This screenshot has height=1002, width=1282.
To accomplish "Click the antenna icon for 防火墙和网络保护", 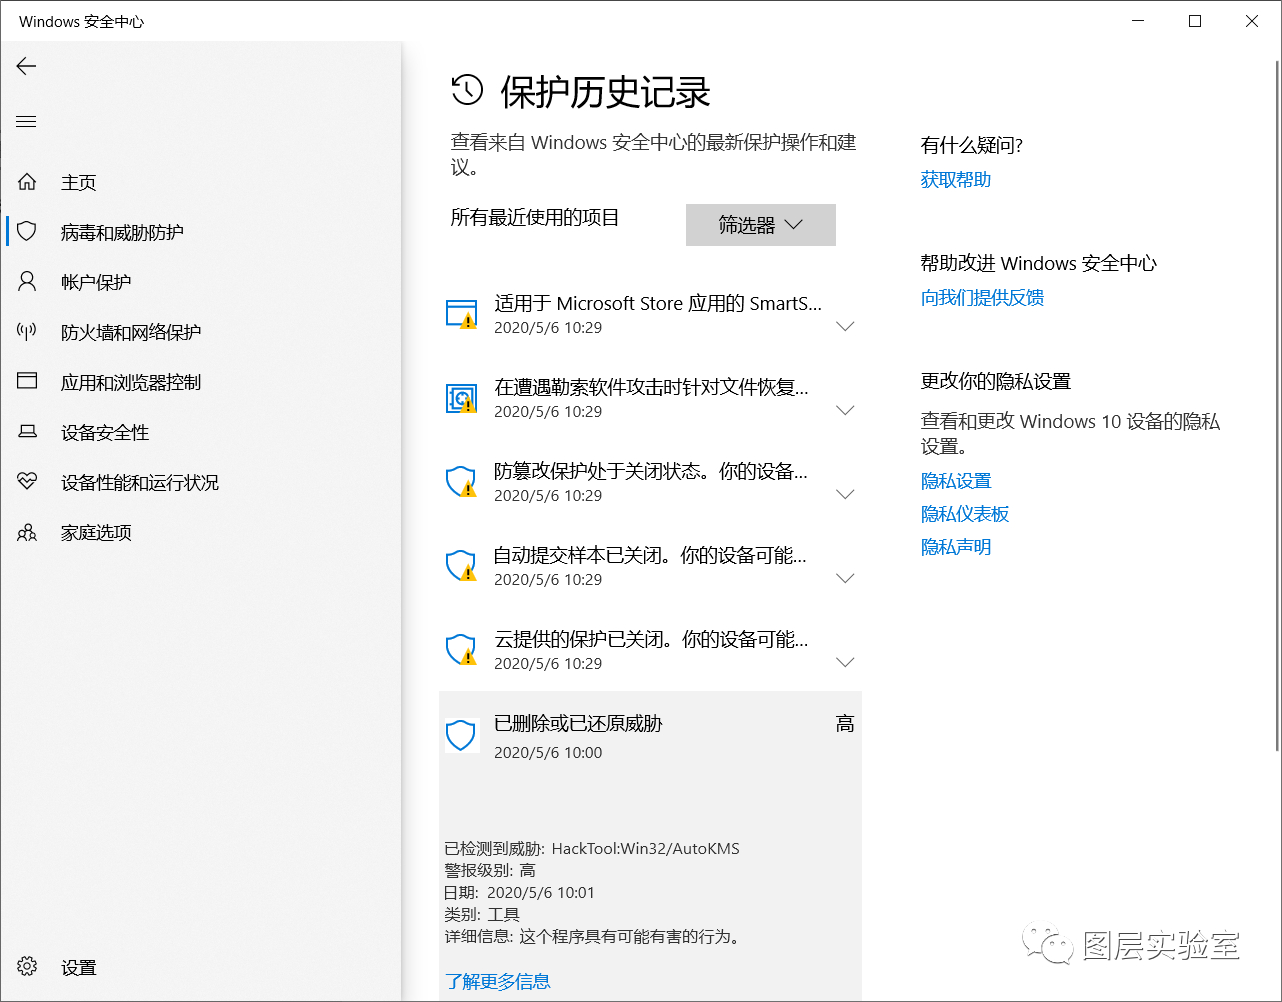I will pos(27,332).
